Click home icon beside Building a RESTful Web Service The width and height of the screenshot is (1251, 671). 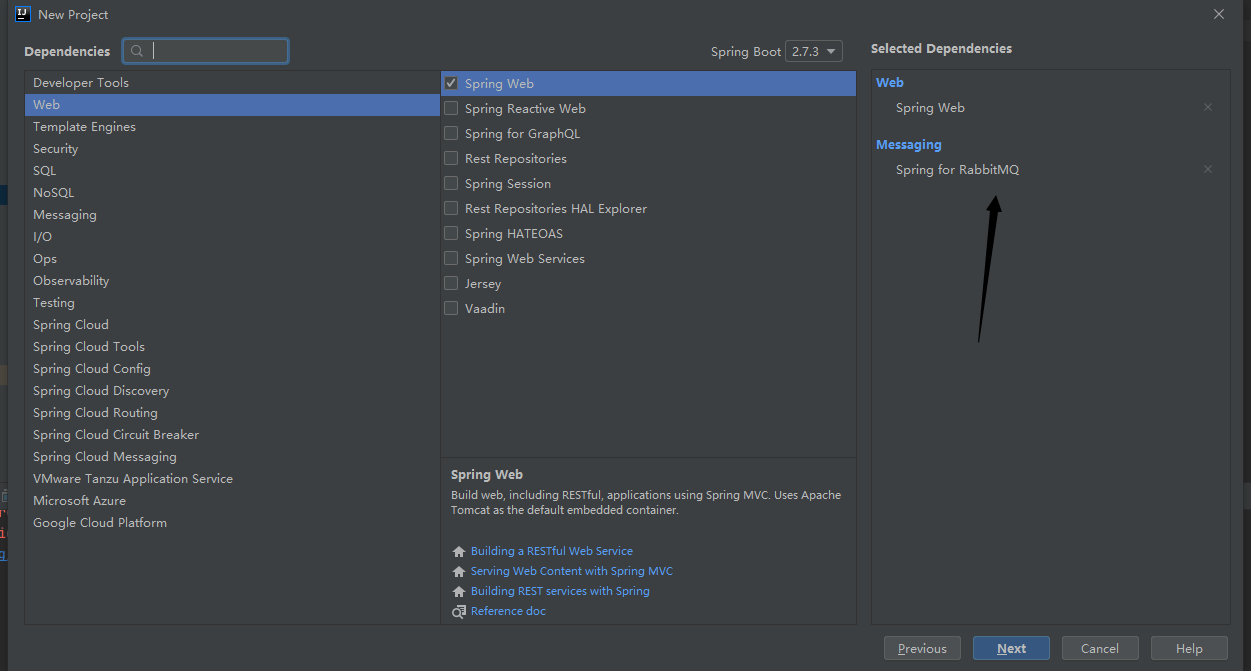(x=459, y=551)
